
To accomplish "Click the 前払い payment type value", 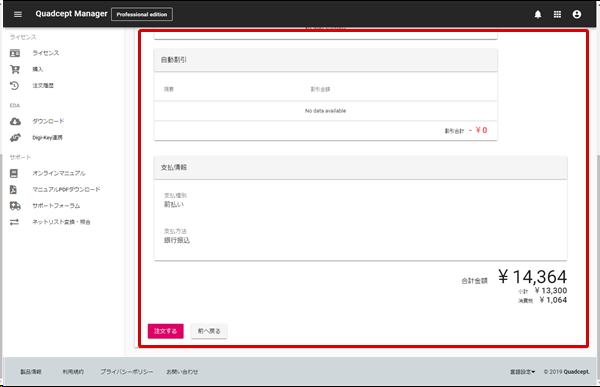I will pyautogui.click(x=174, y=205).
